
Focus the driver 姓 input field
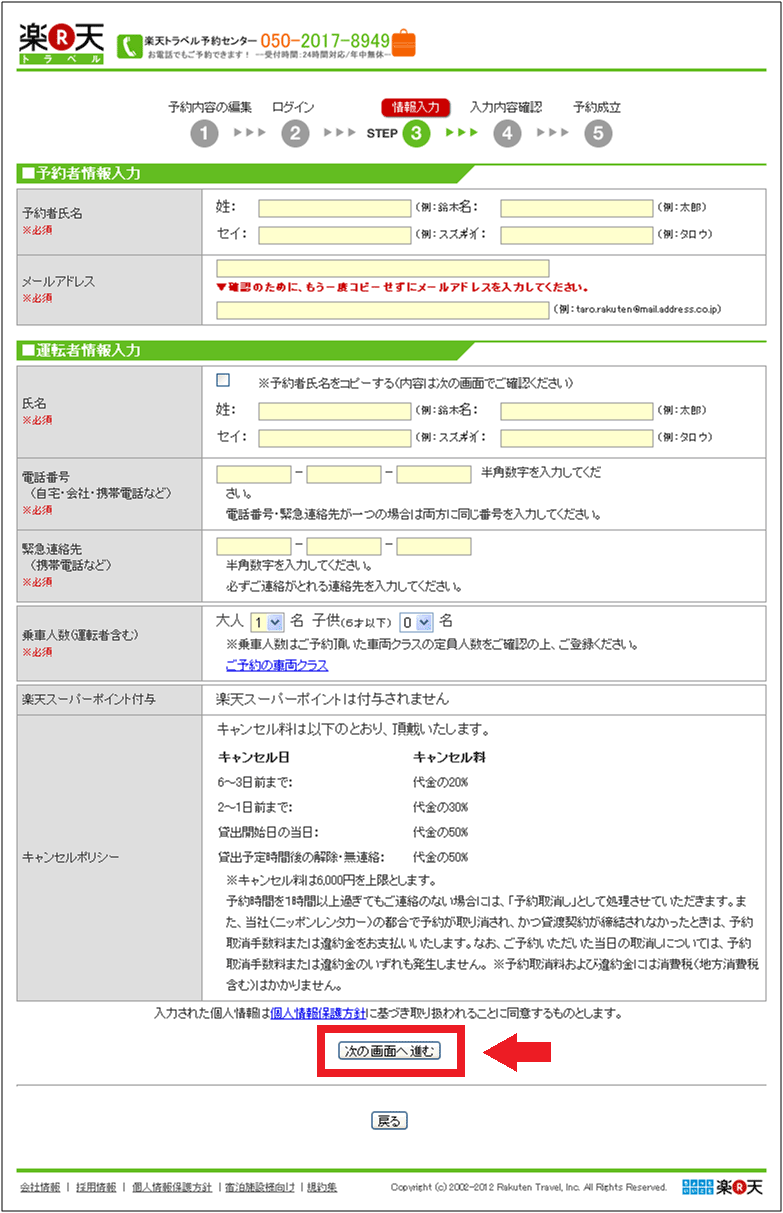click(334, 411)
